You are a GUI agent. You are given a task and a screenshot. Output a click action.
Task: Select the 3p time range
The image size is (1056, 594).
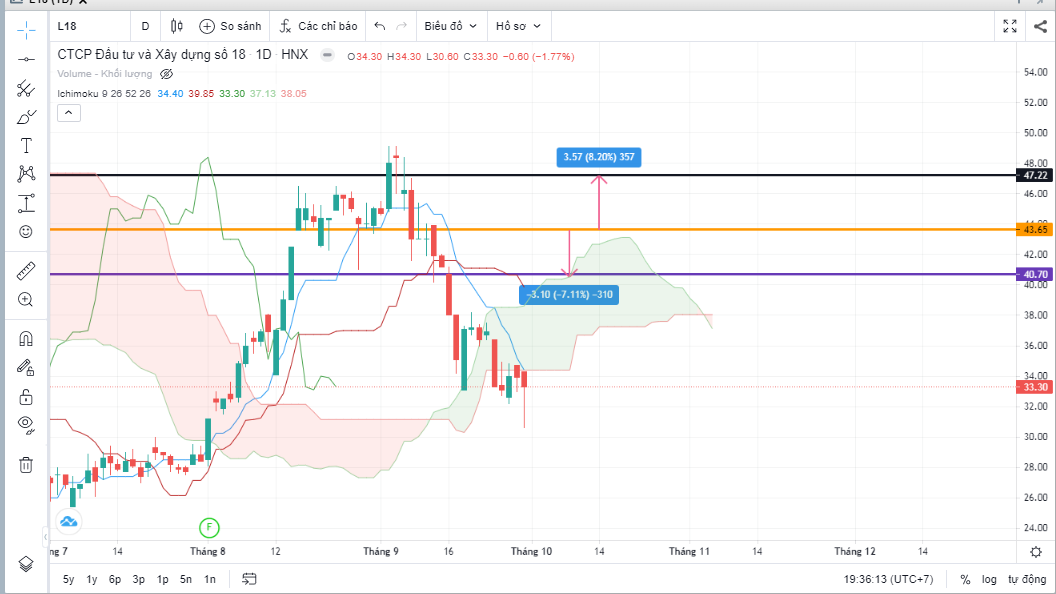(x=139, y=579)
